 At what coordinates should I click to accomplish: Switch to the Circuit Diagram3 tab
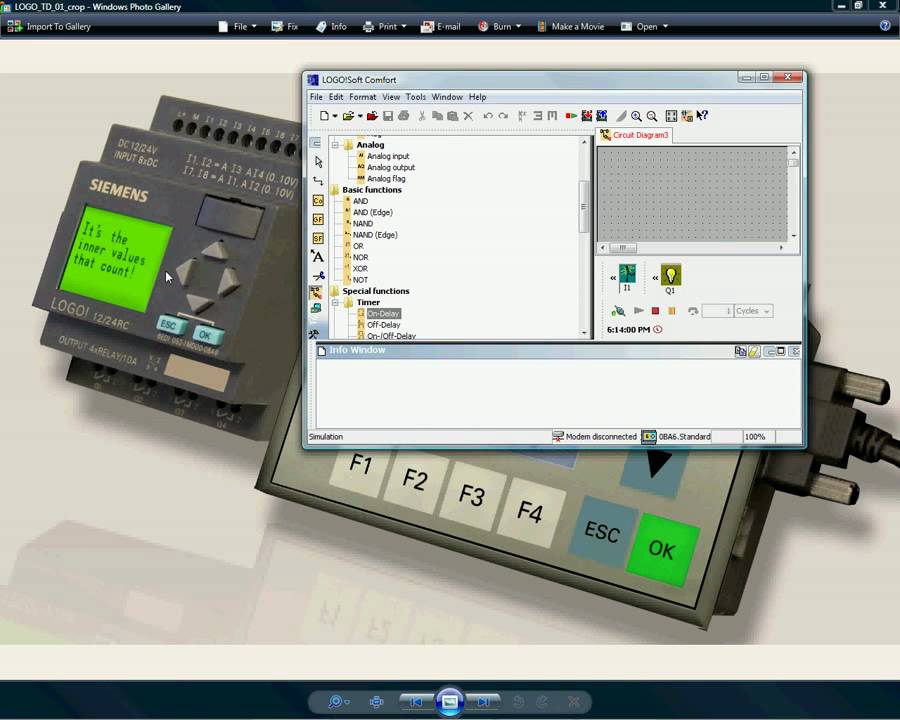click(634, 135)
